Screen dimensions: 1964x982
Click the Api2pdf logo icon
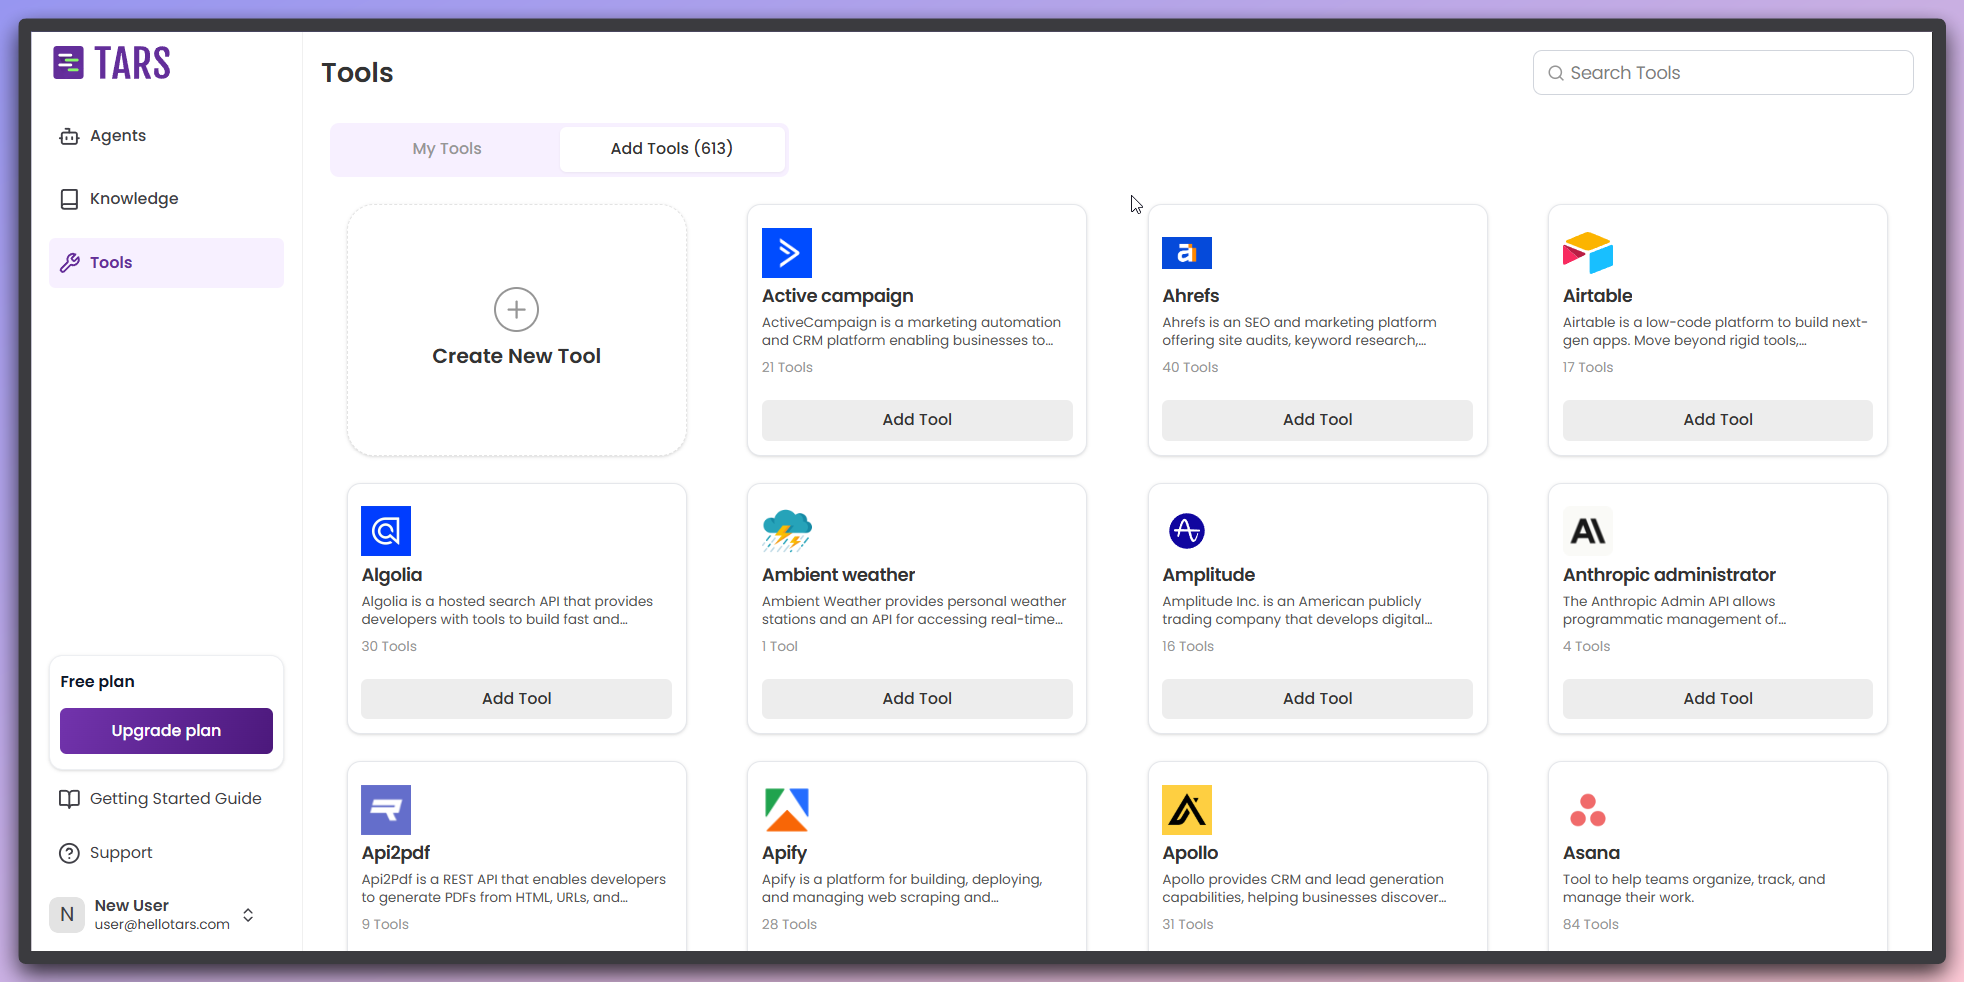(386, 810)
